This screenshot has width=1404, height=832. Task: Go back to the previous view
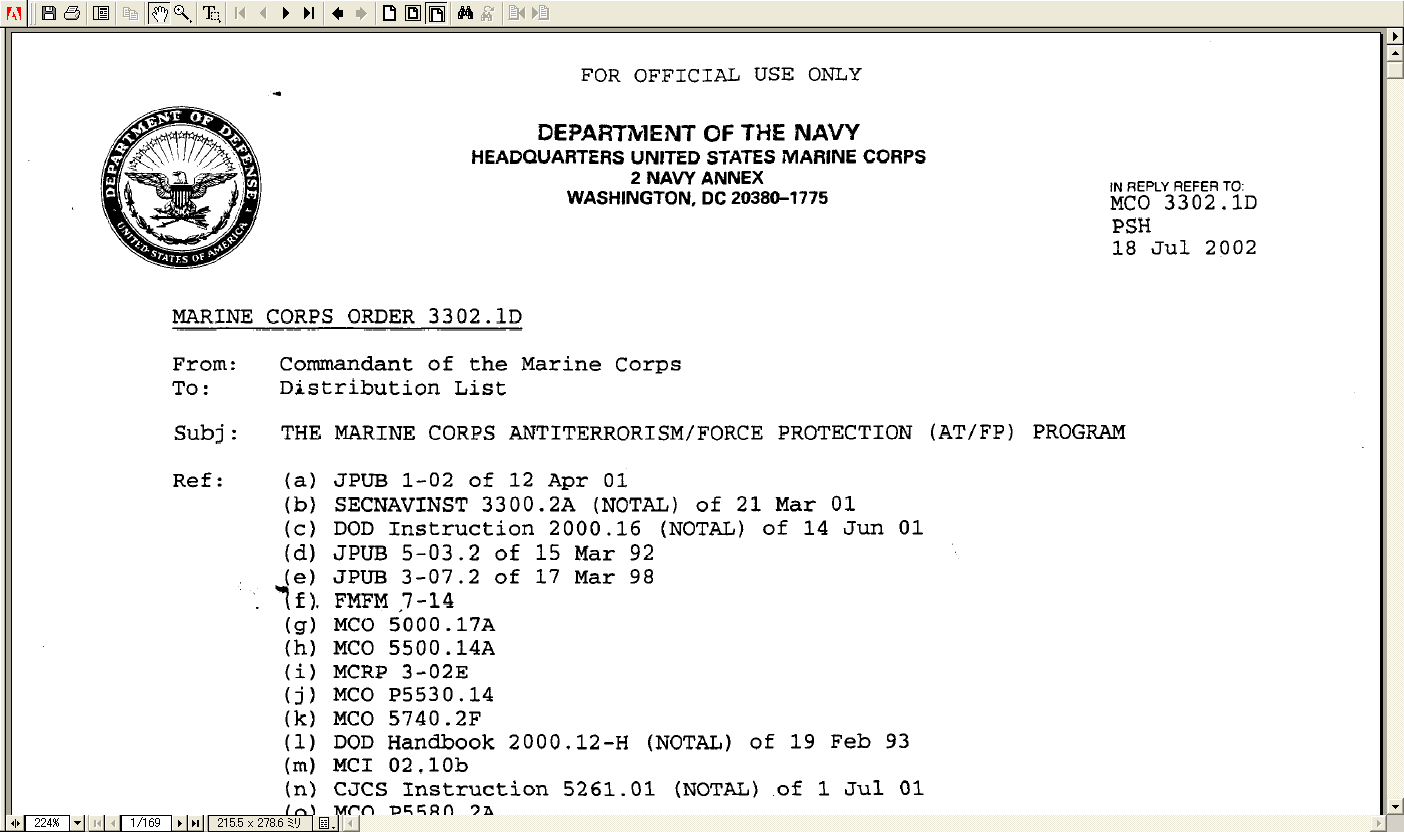338,13
